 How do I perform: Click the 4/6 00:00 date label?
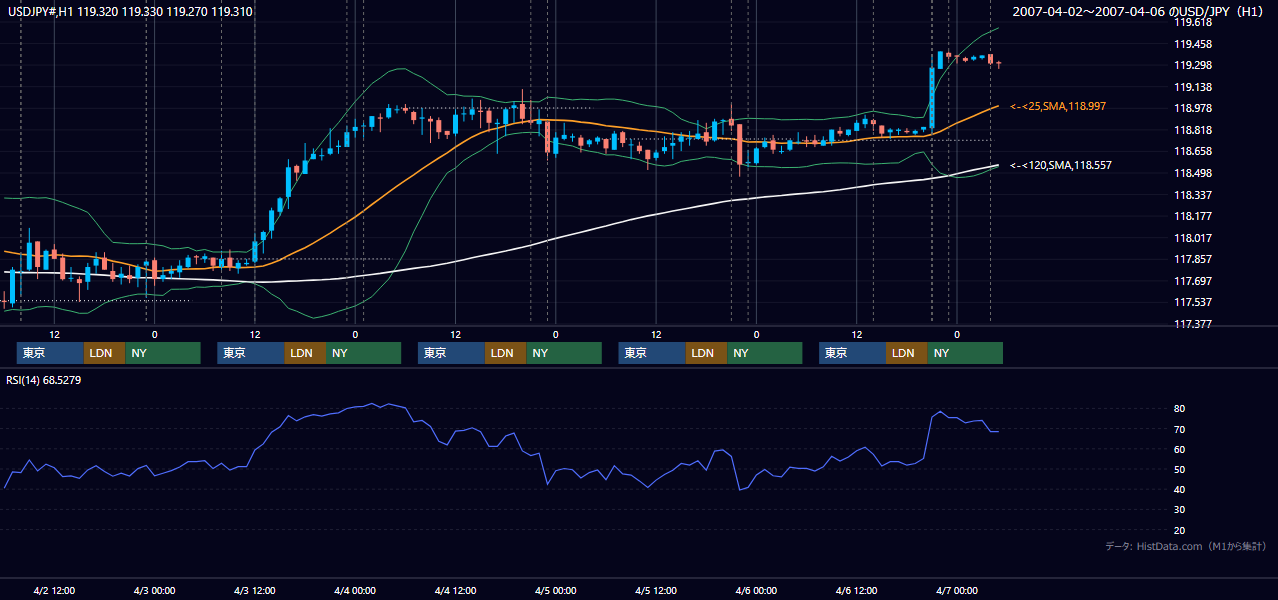pos(756,591)
